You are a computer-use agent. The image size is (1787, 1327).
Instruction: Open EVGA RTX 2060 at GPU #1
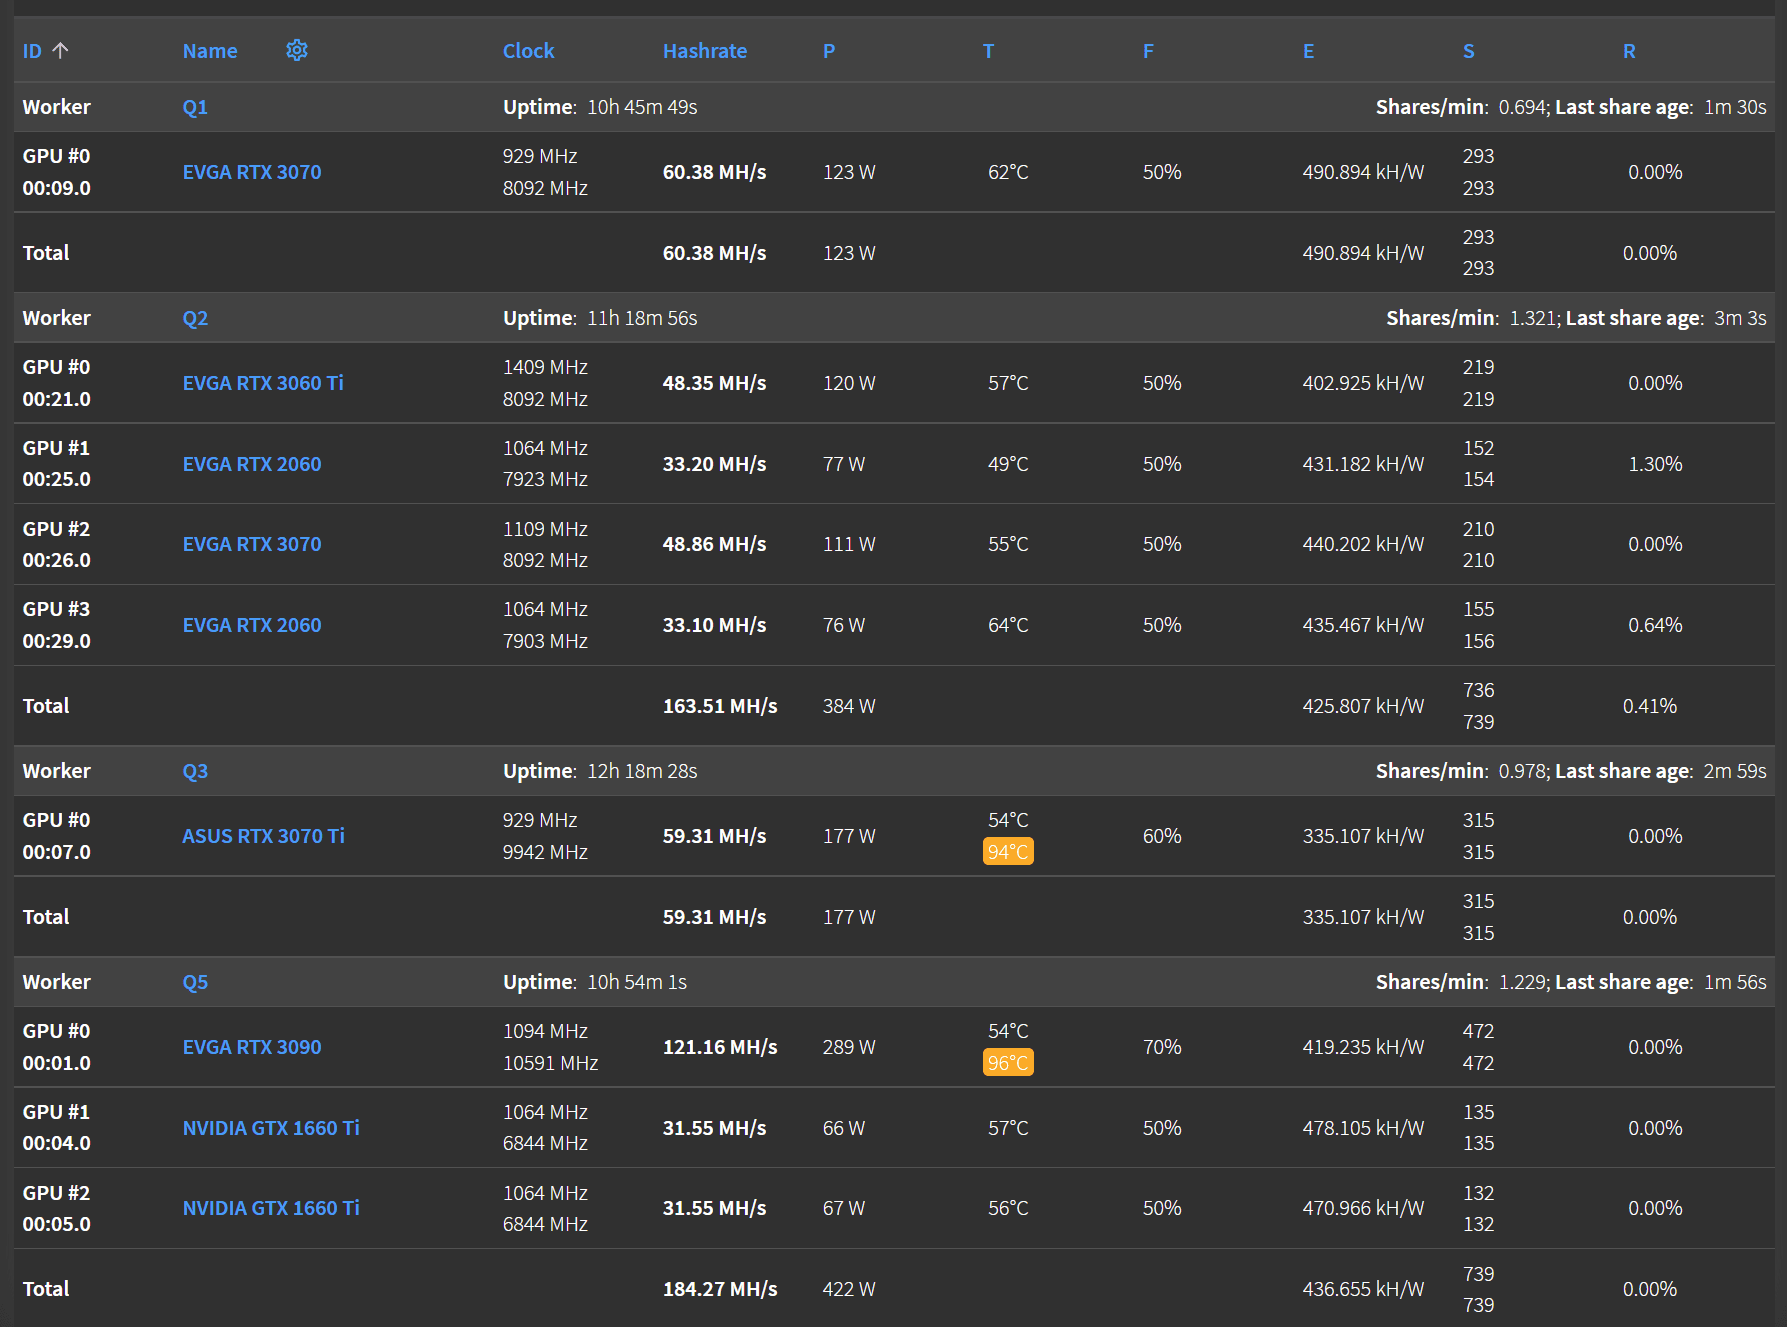point(252,464)
